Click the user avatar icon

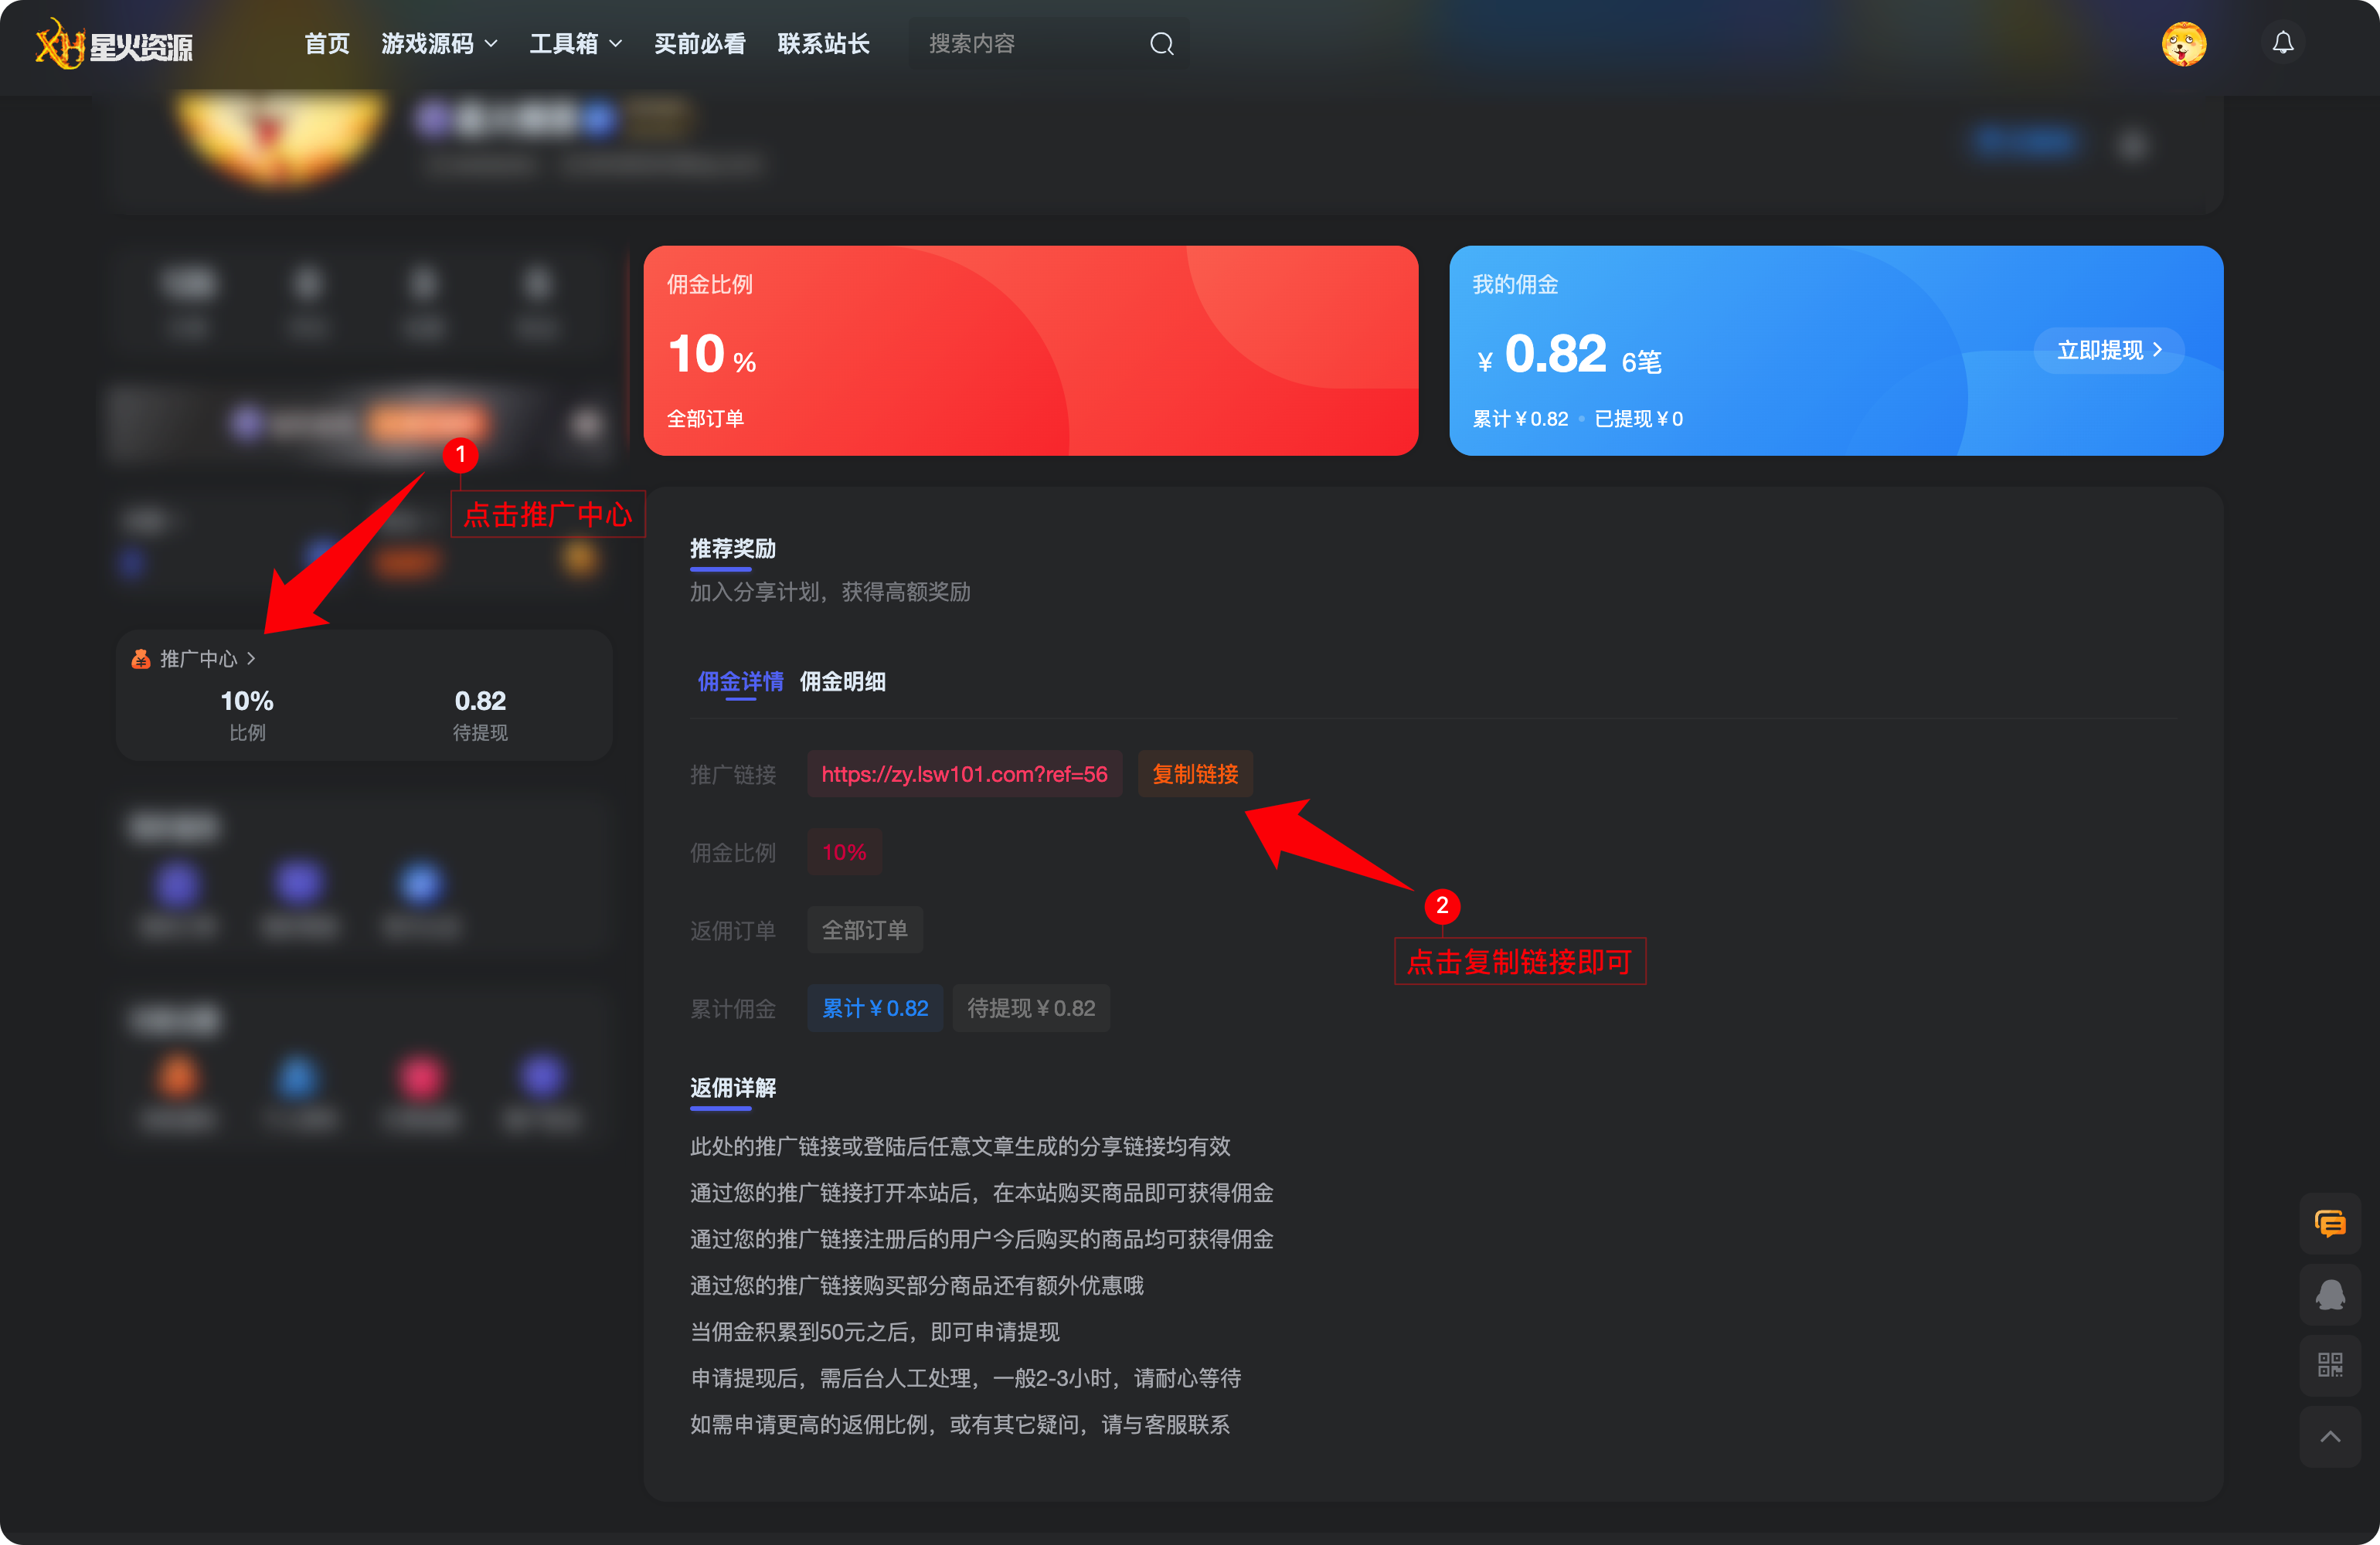(2184, 43)
